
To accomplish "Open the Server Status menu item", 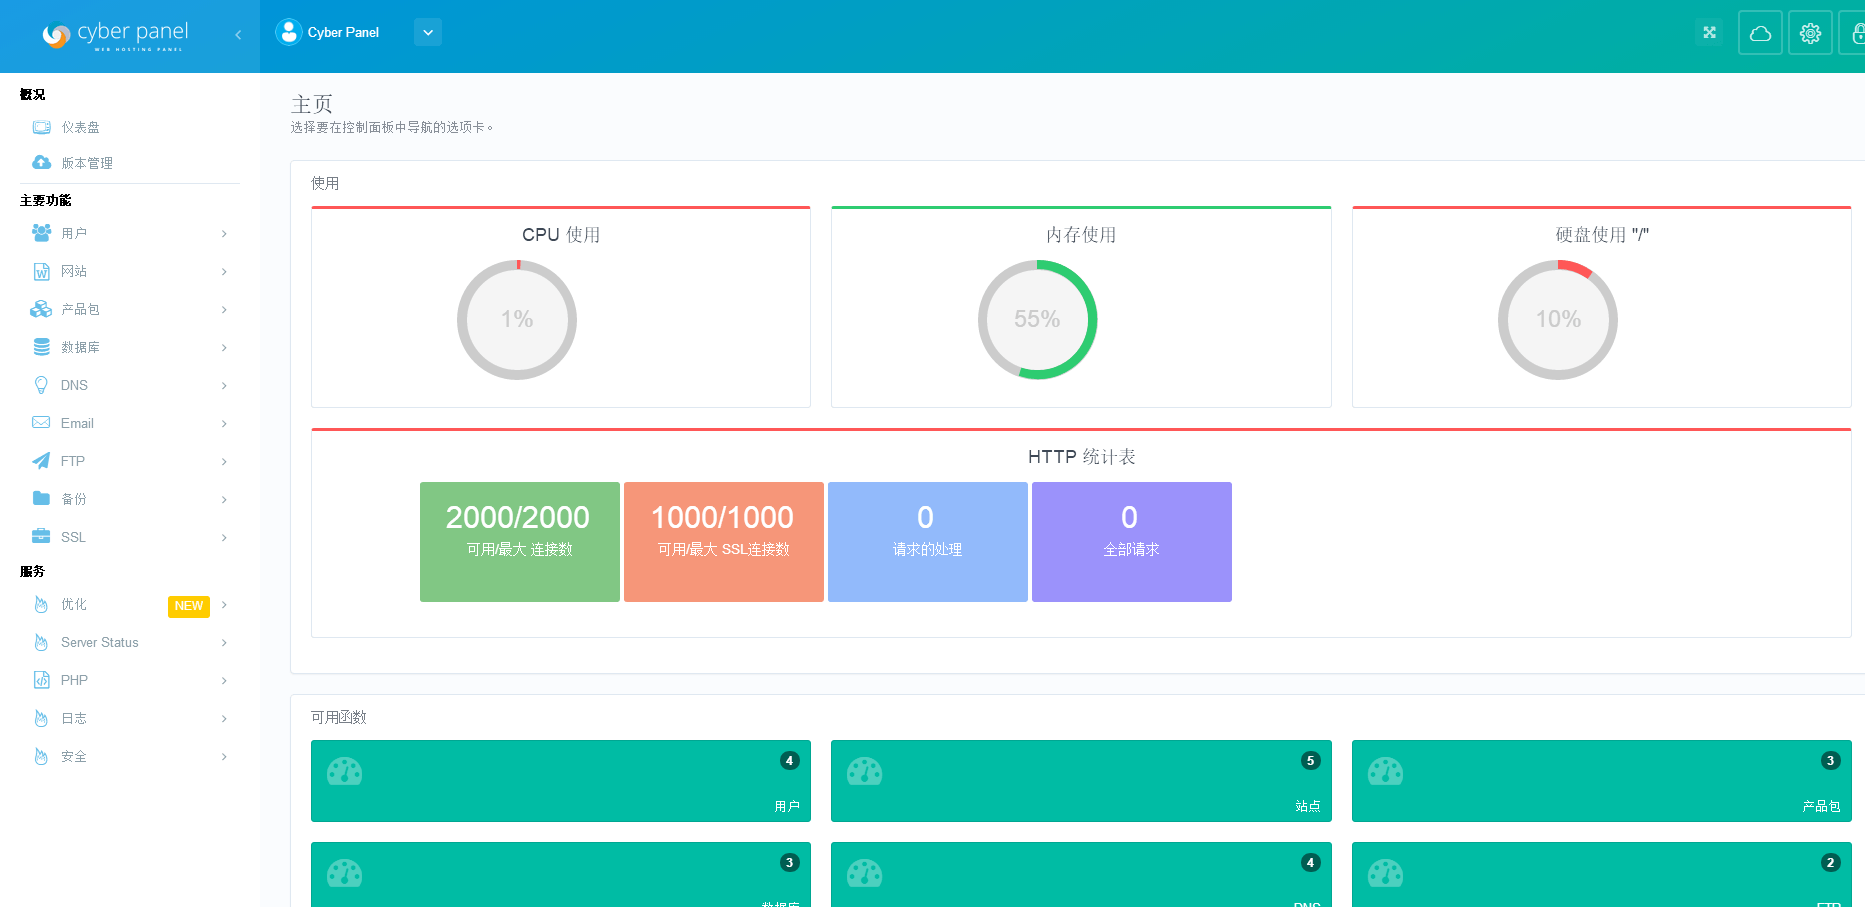I will click(x=99, y=643).
